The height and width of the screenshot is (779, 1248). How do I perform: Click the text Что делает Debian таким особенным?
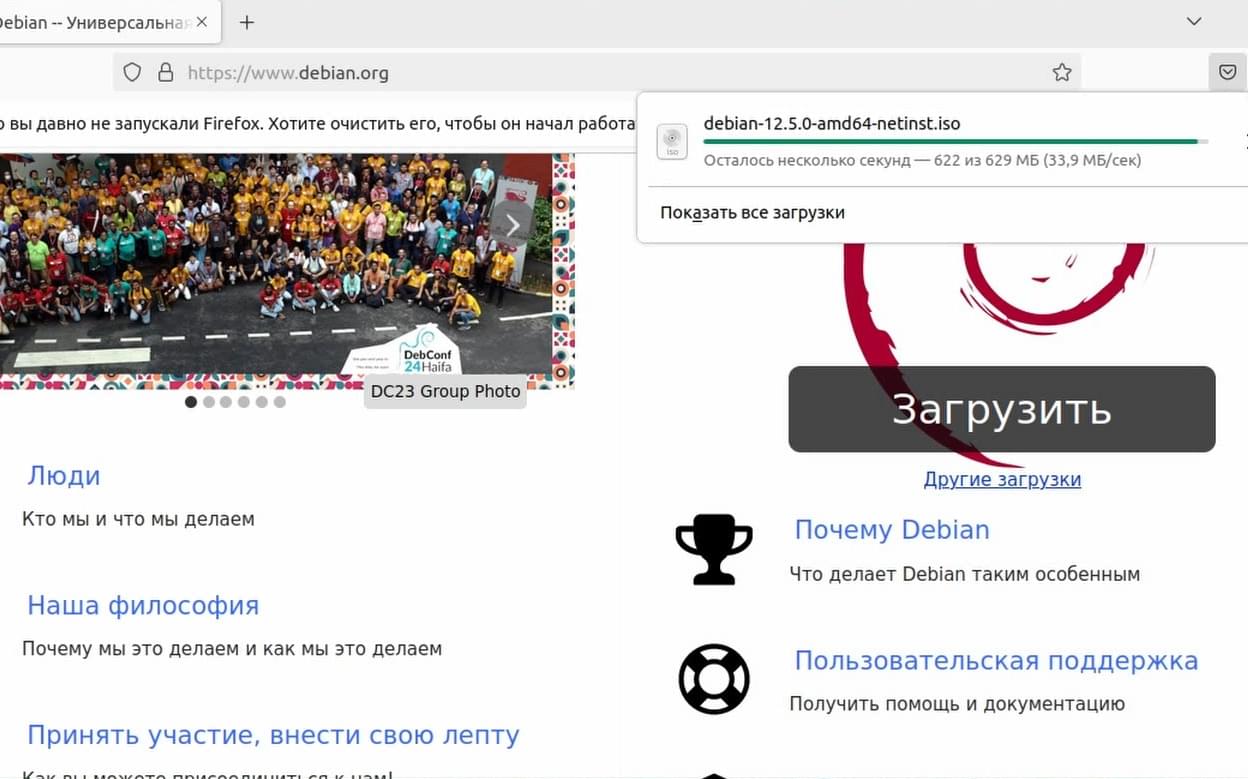(965, 574)
